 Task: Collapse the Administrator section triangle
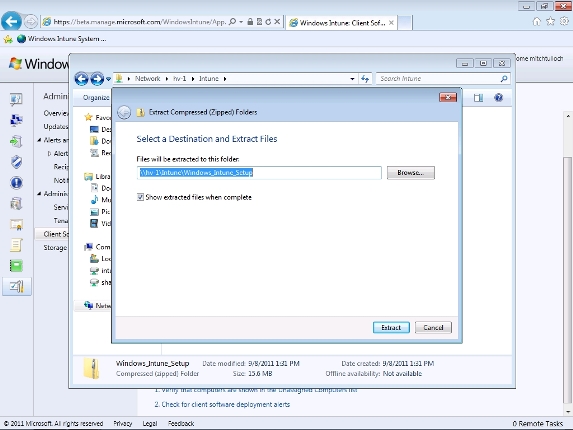tap(39, 194)
